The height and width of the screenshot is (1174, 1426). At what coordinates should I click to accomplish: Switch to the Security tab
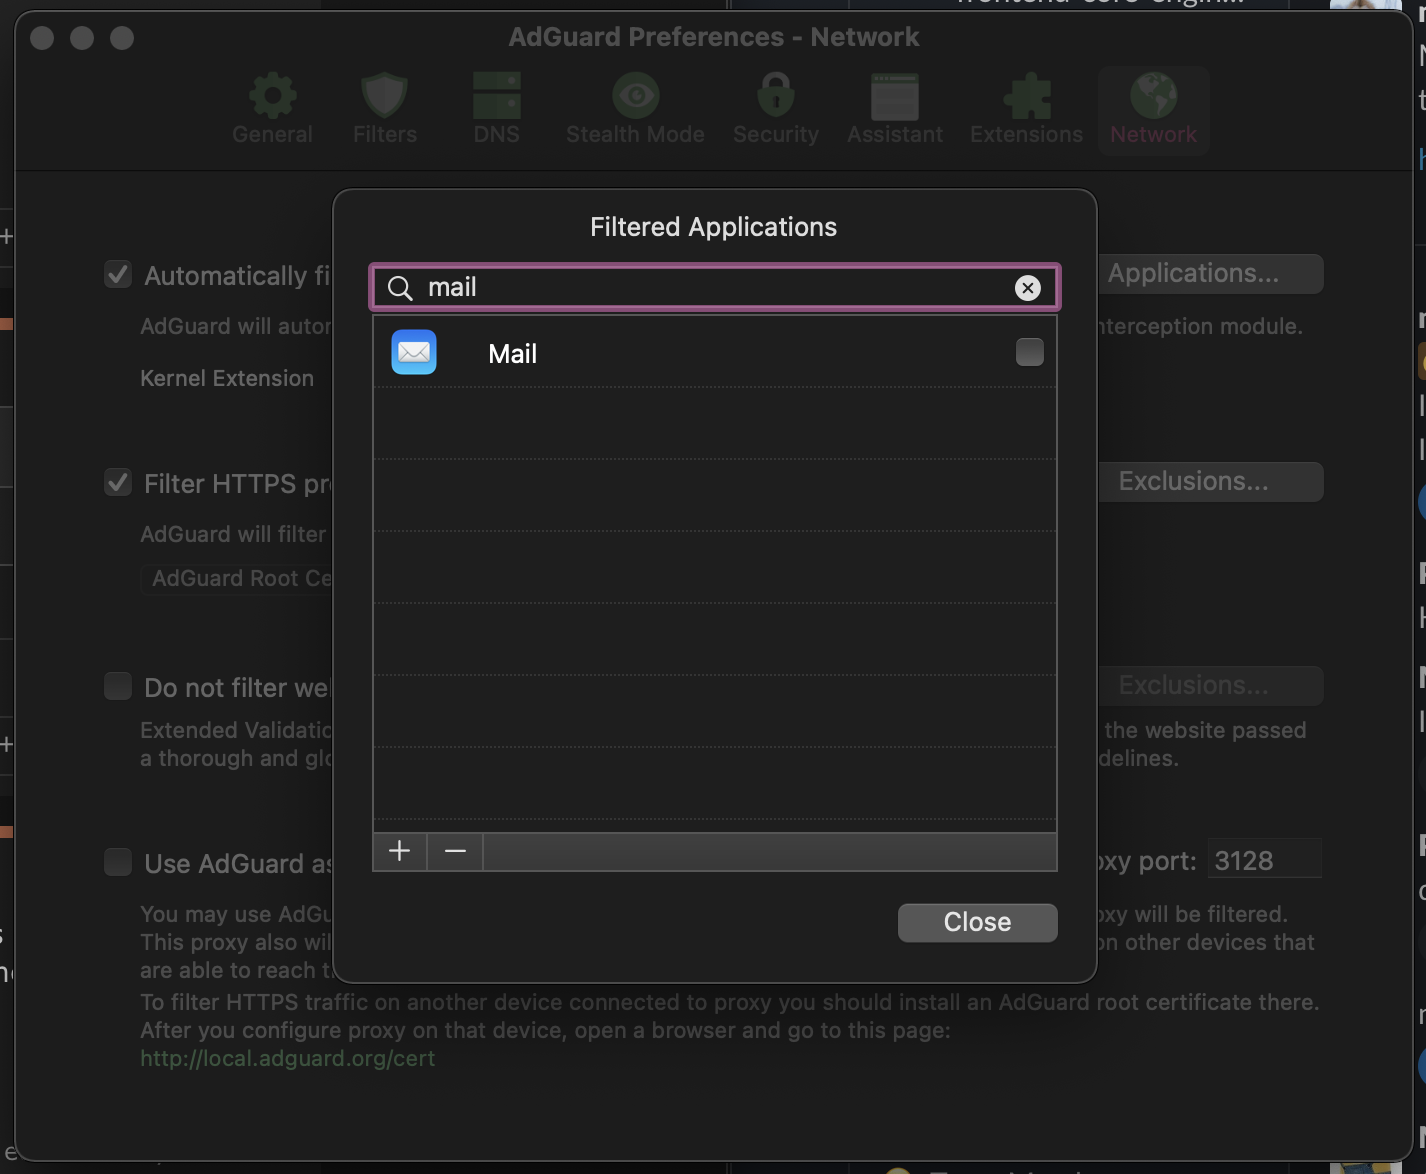tap(776, 109)
